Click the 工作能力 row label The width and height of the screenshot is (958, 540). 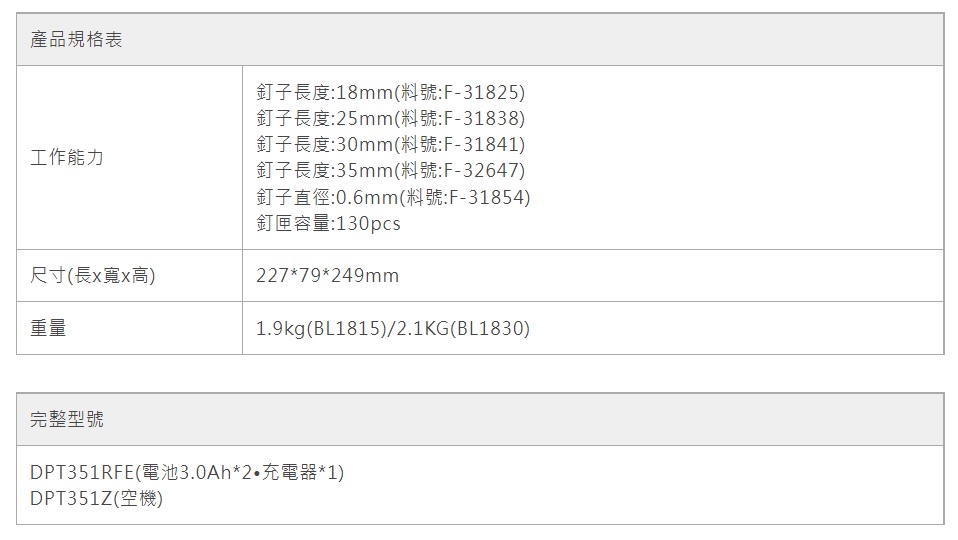tap(67, 158)
